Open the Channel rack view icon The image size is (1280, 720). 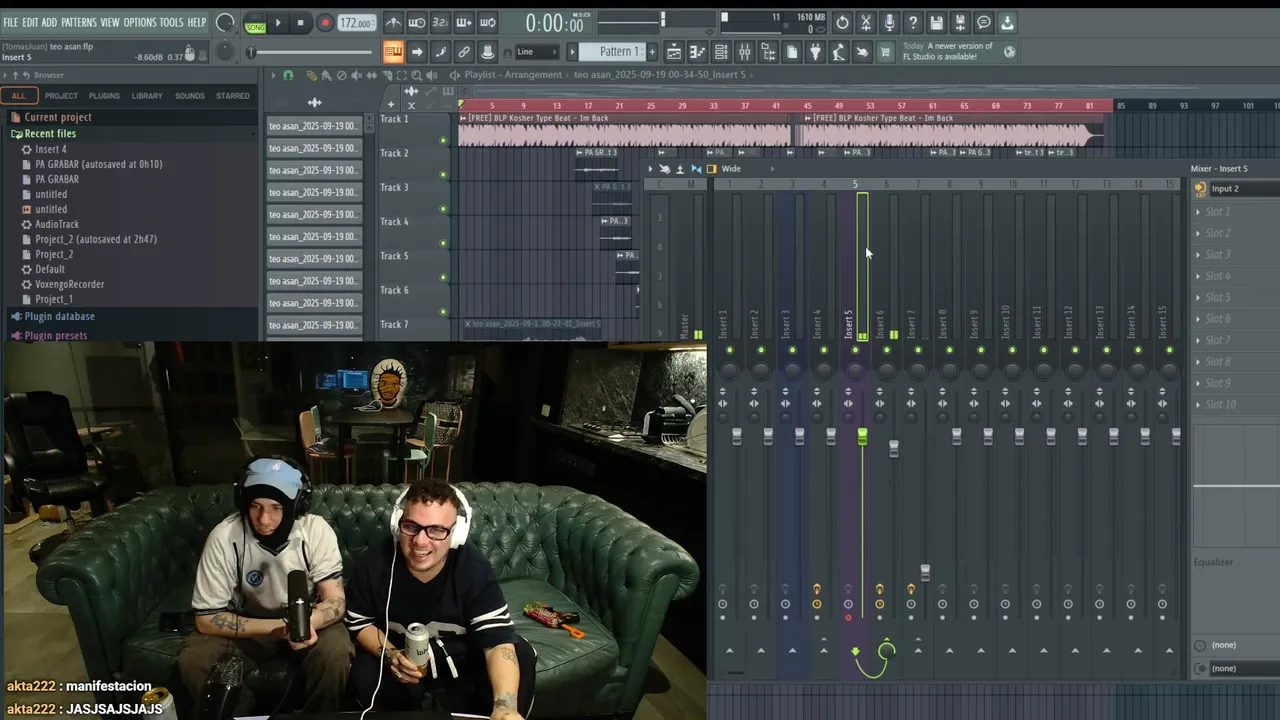coord(721,52)
